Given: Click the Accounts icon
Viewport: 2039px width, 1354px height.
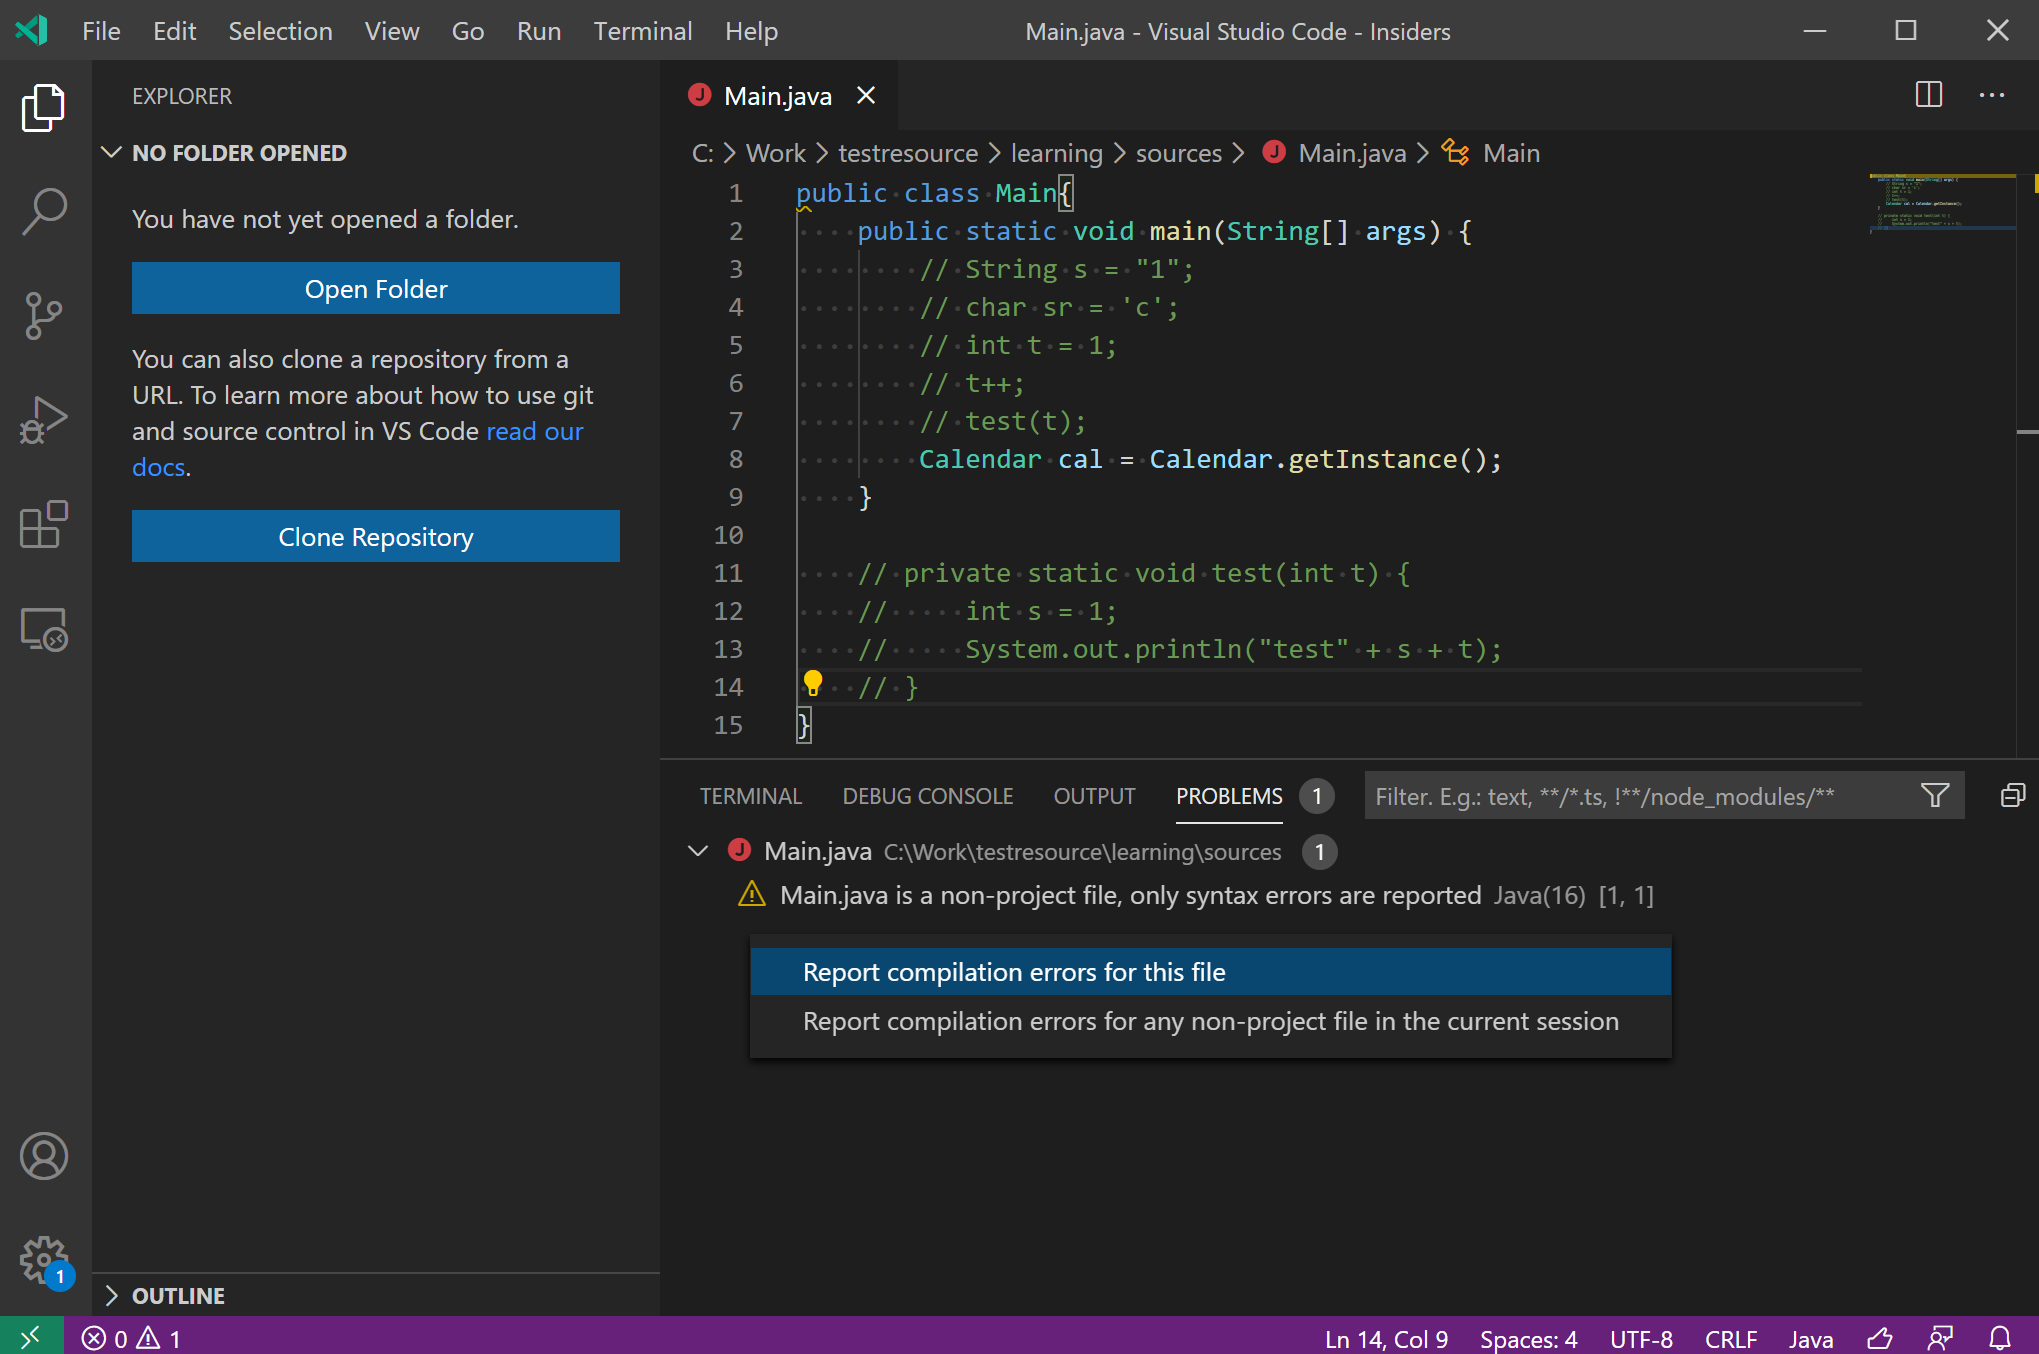Looking at the screenshot, I should 44,1156.
